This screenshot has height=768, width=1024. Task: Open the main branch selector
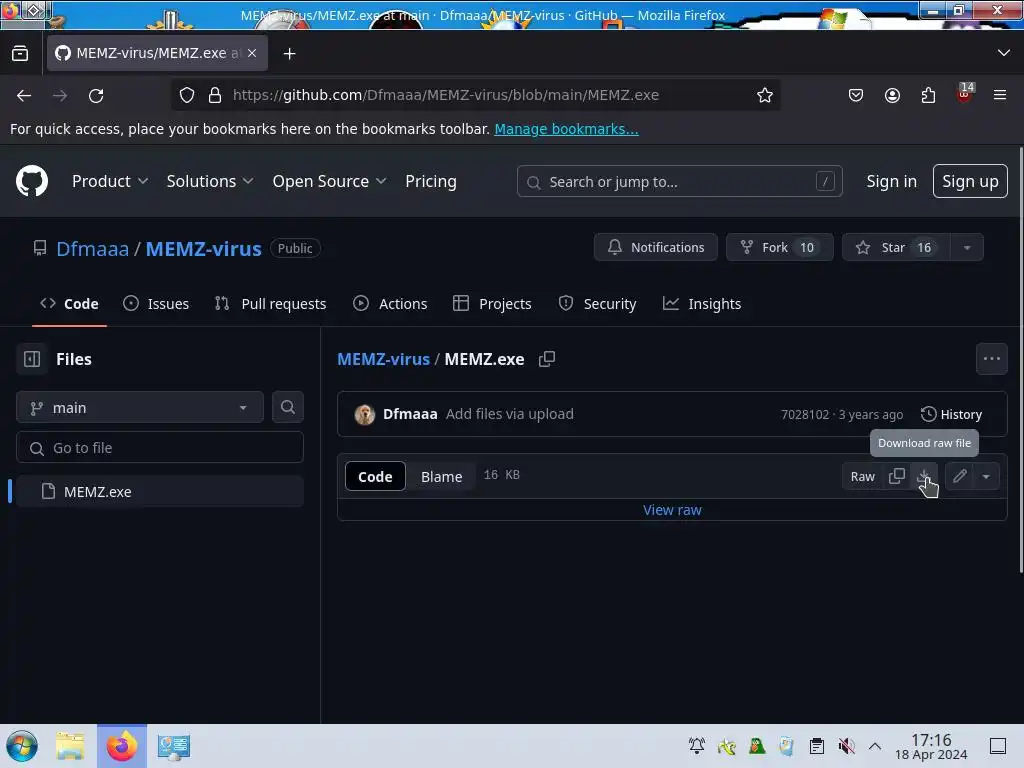[x=140, y=408]
